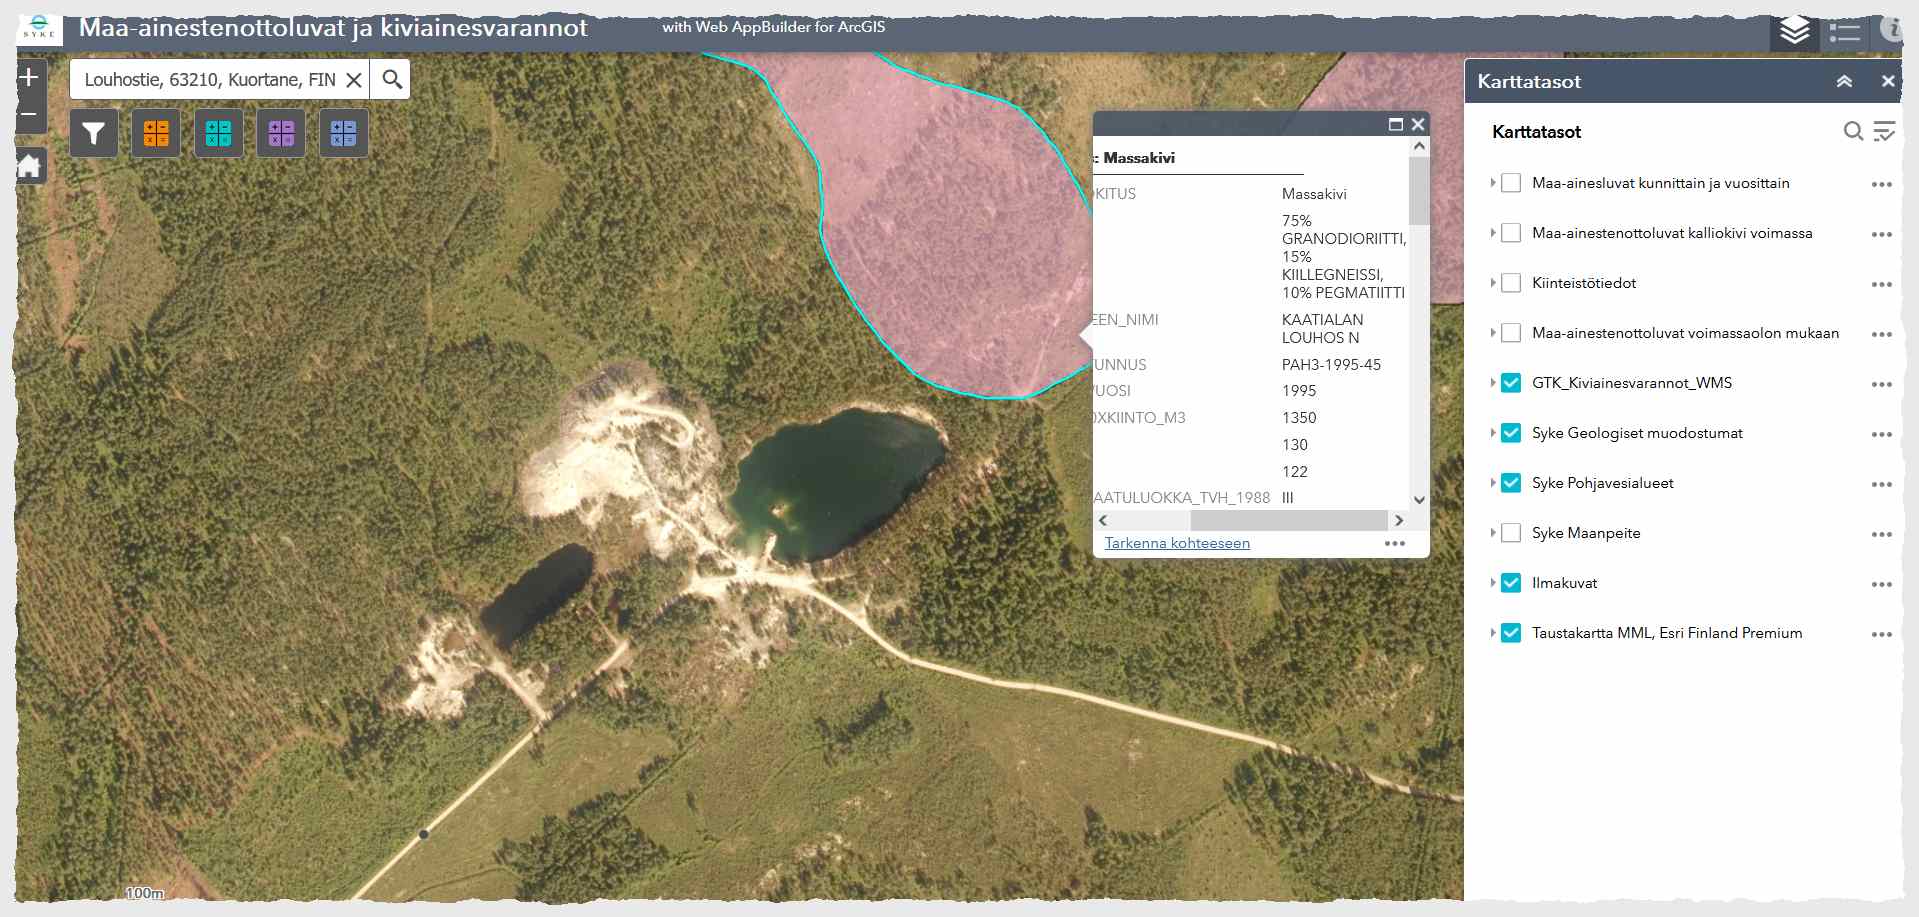Click the Tarkenna kohteeseen link

[1177, 543]
